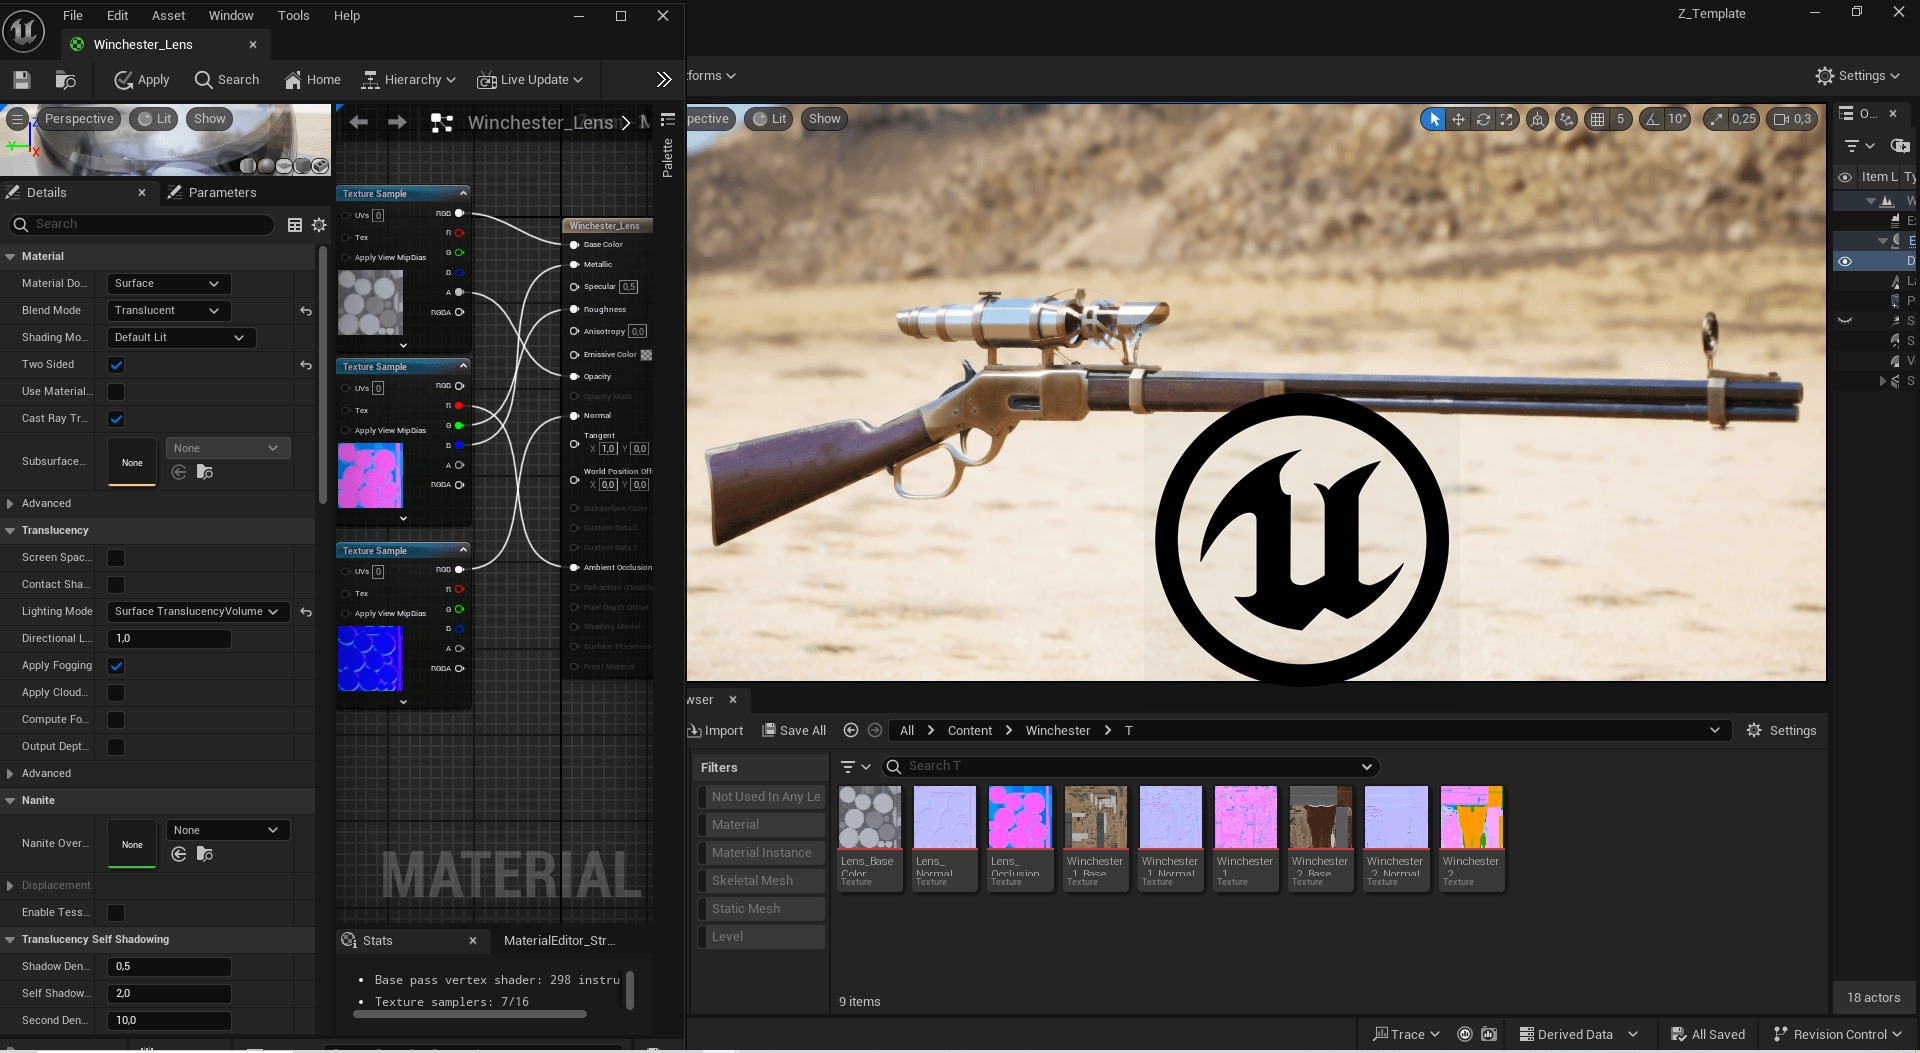The height and width of the screenshot is (1053, 1920).
Task: Toggle Apply Fogging checkbox
Action: [x=116, y=666]
